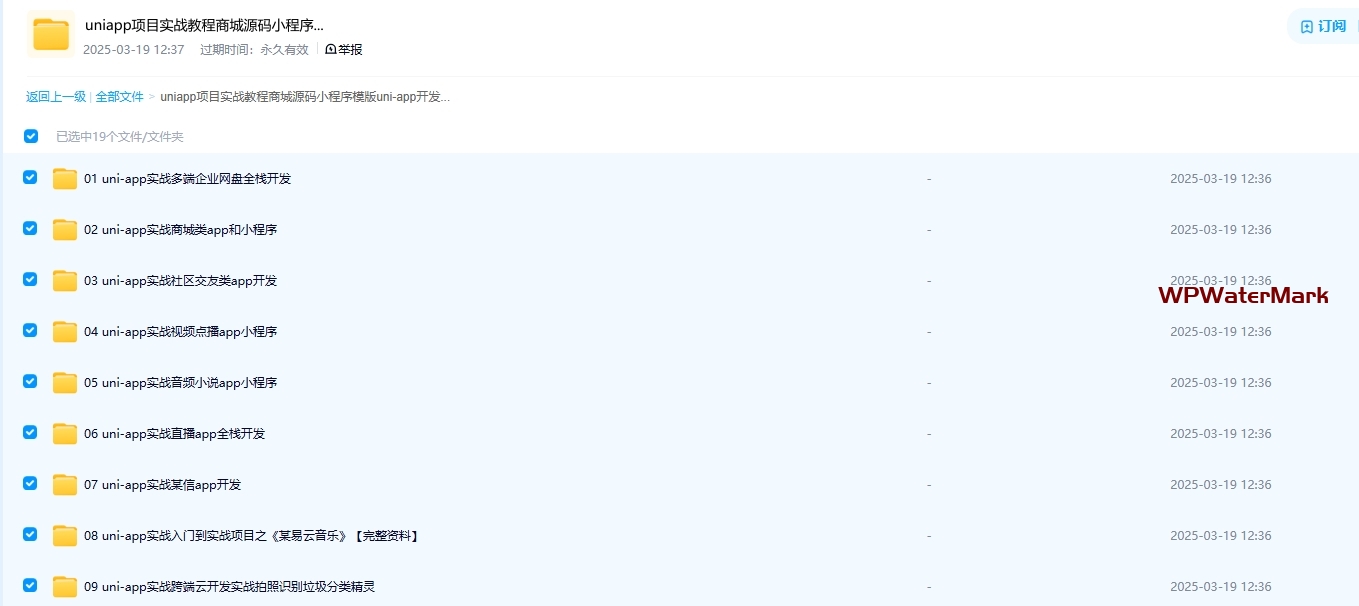Click the folder icon for 09 垃圾分类精灵
Screen dimensions: 1359x606
(65, 587)
